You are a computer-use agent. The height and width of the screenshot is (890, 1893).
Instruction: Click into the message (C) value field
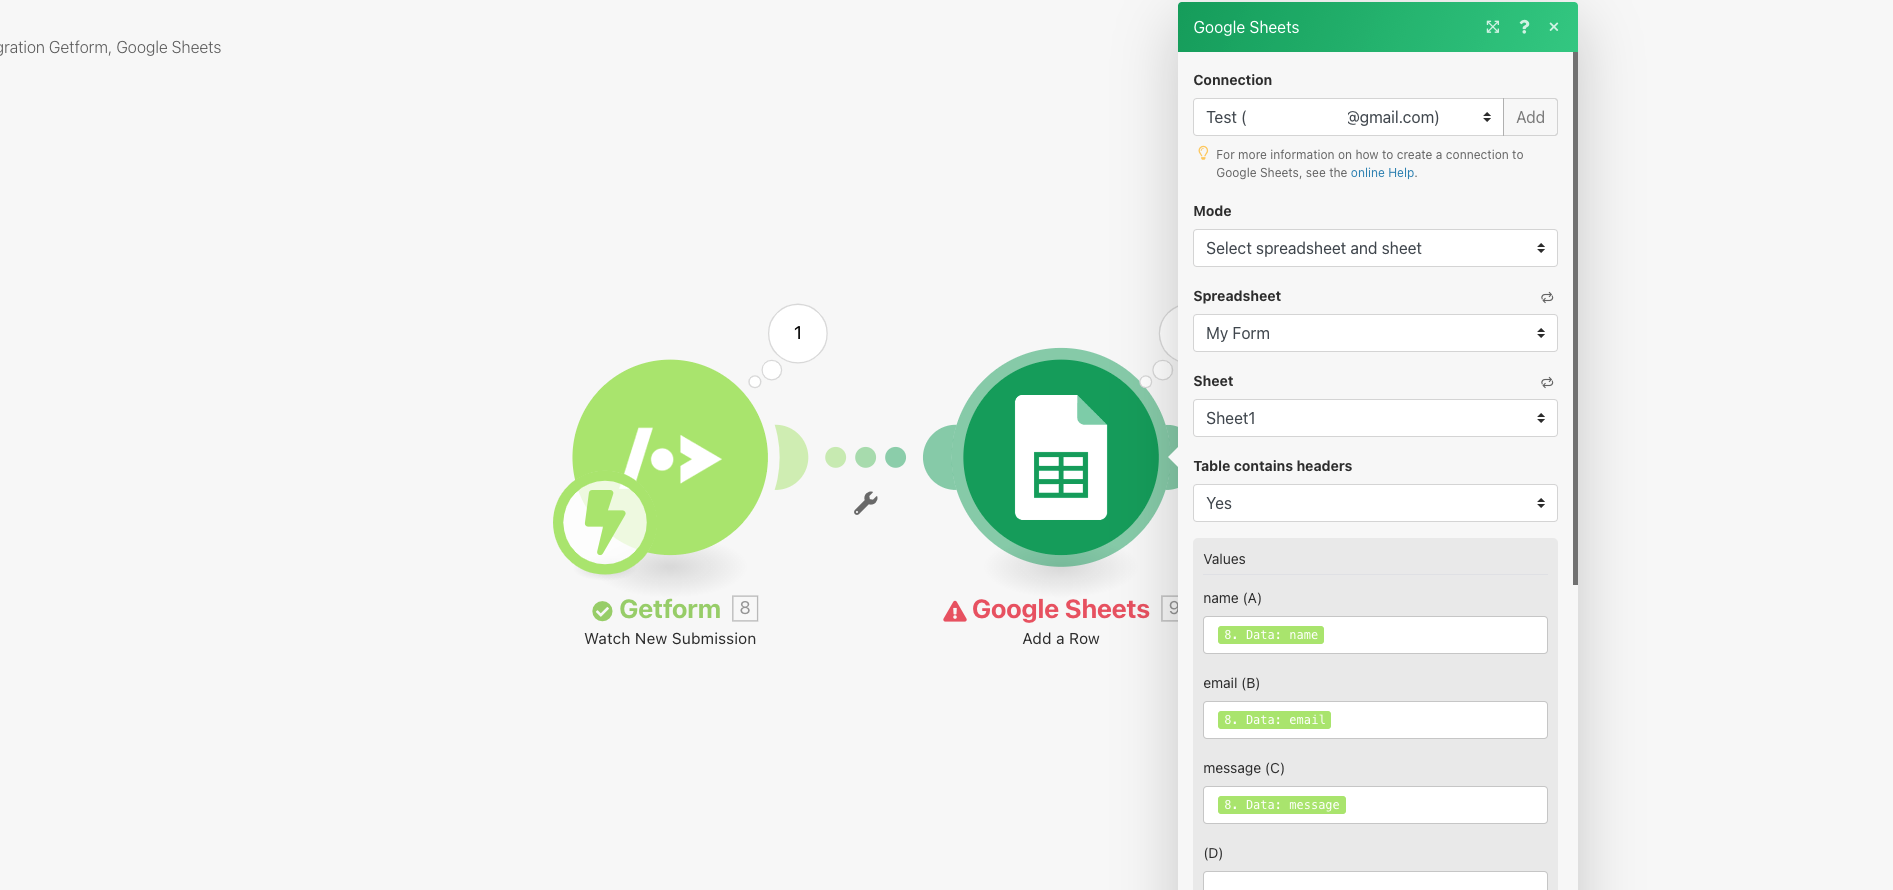tap(1375, 805)
